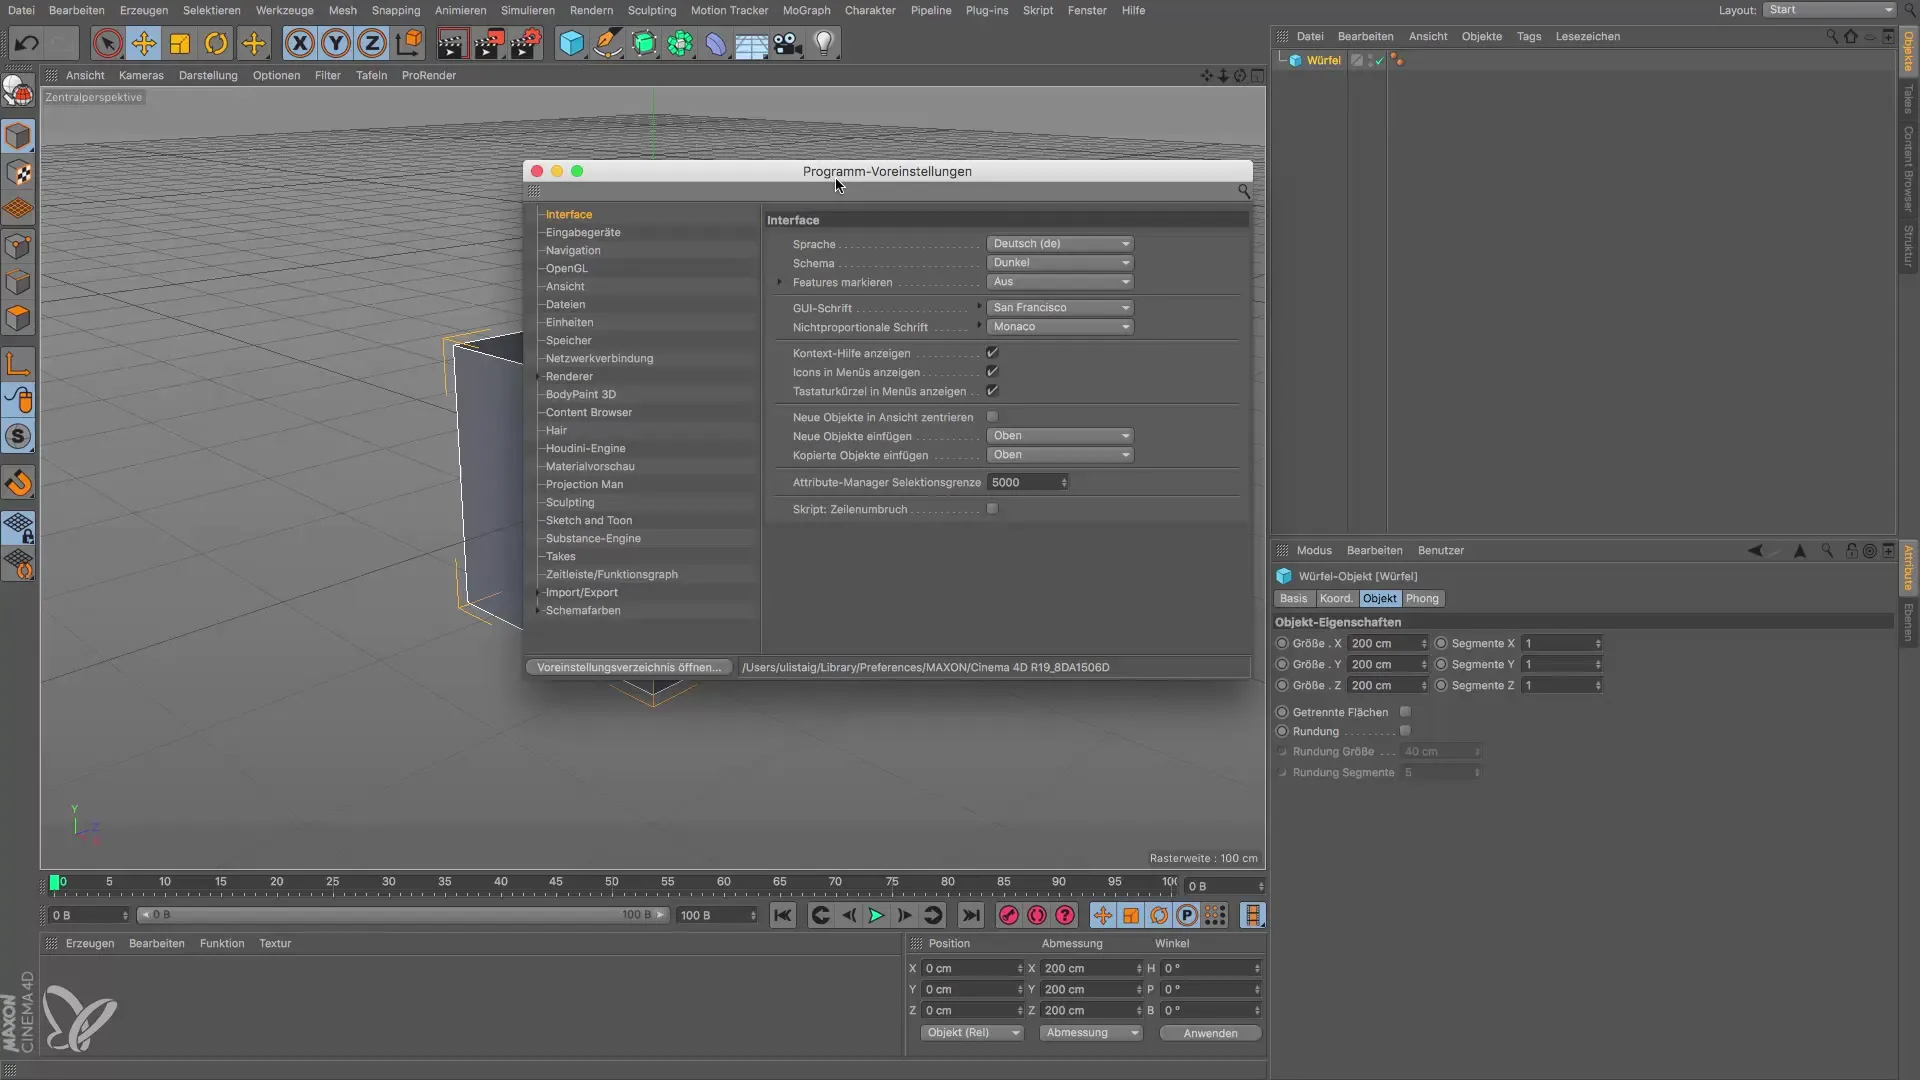Render the current view icon

click(x=451, y=43)
